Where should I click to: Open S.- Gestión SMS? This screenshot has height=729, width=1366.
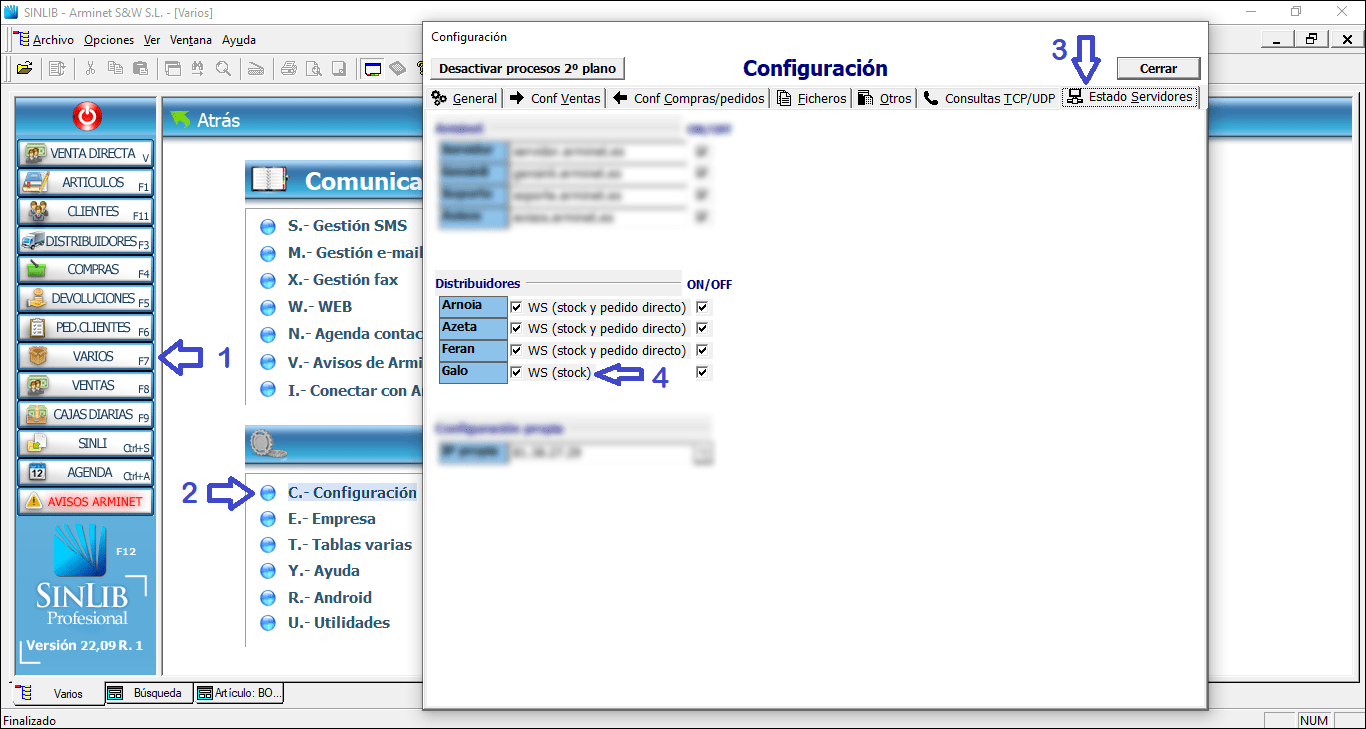pyautogui.click(x=347, y=226)
